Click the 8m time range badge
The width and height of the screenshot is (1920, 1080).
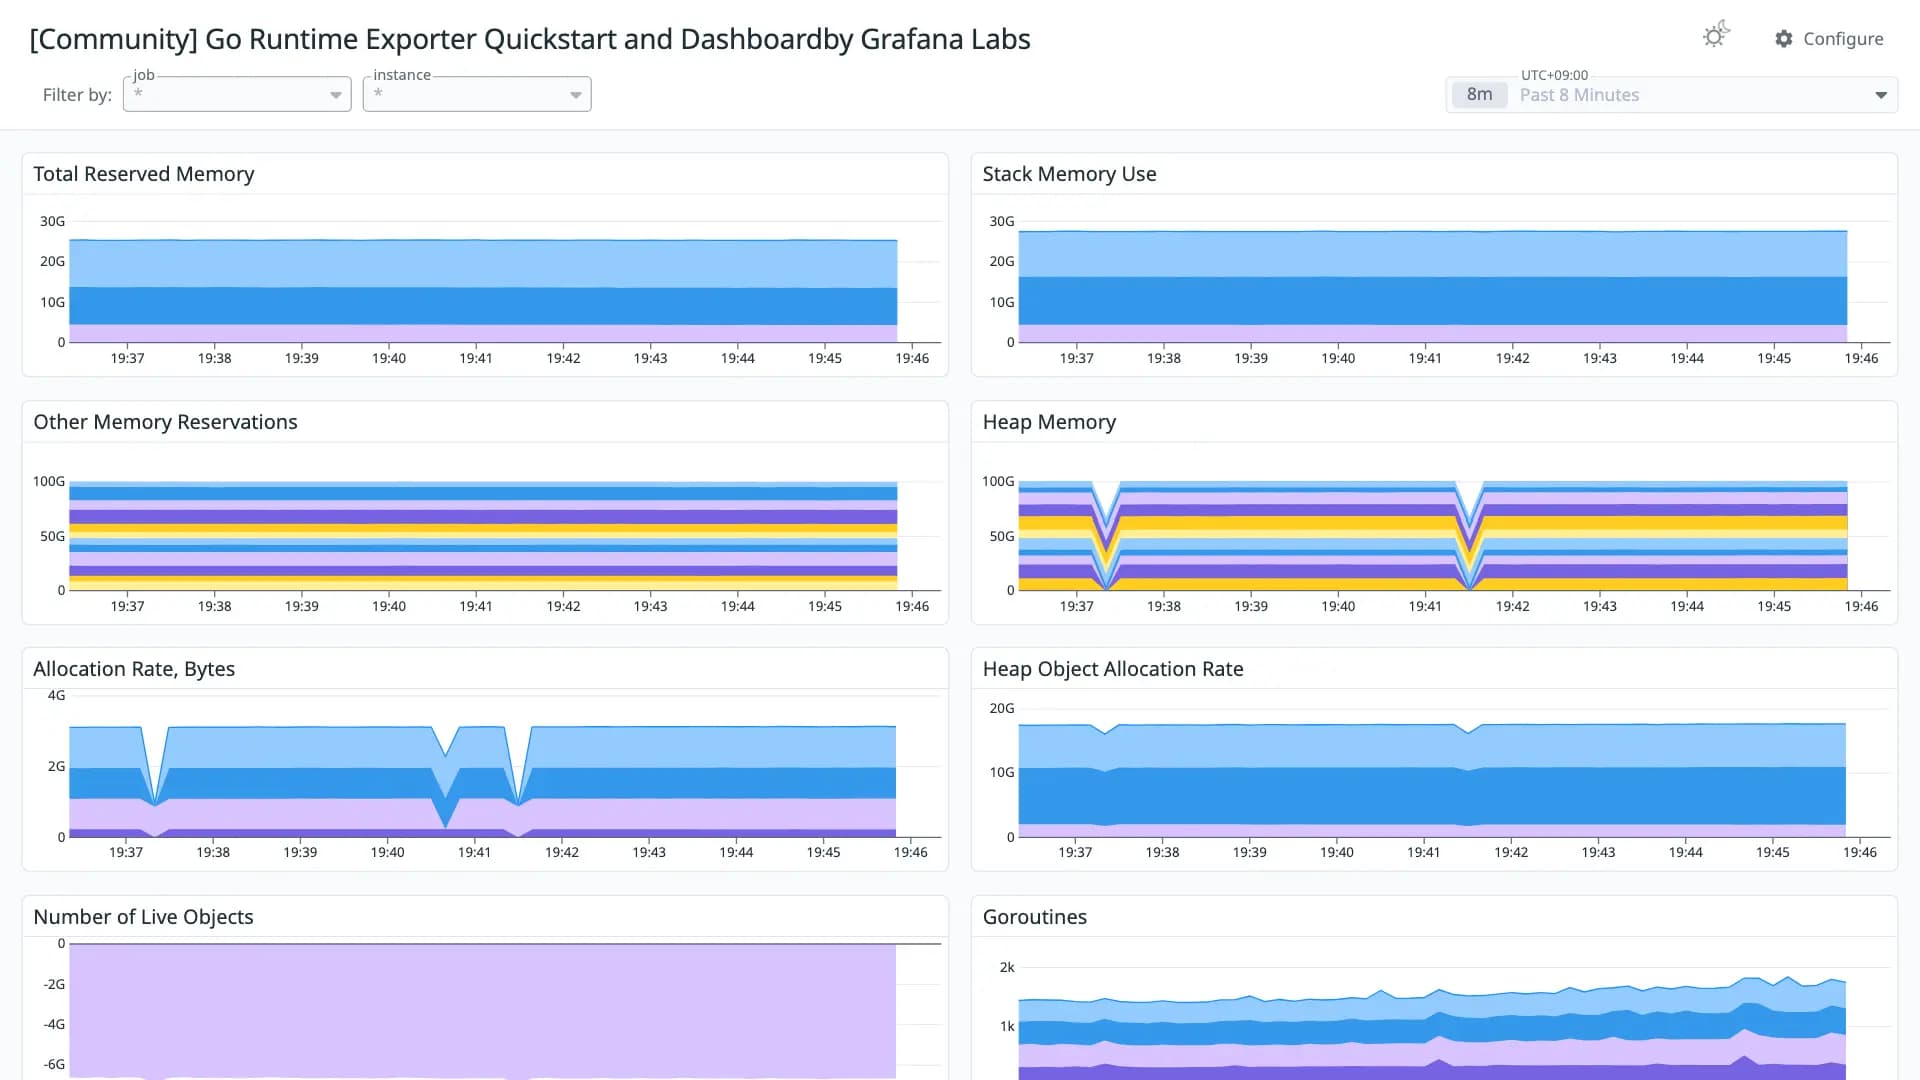point(1479,95)
